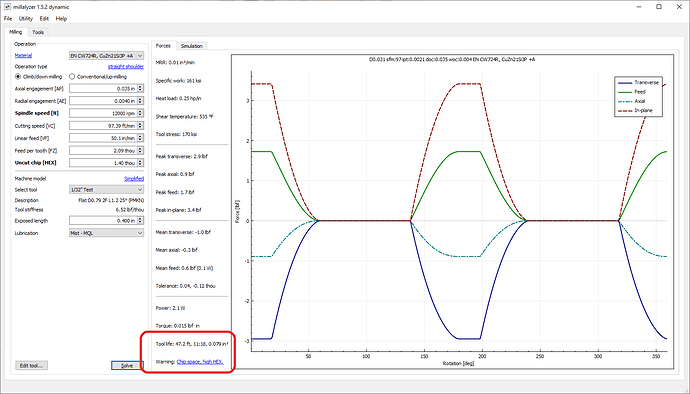The image size is (690, 394).
Task: Adjust the Spindle speed spinner arrows
Action: click(x=140, y=113)
